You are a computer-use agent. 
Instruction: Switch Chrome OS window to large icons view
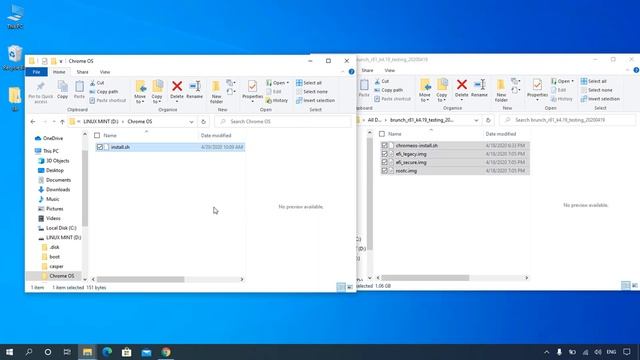[x=350, y=287]
